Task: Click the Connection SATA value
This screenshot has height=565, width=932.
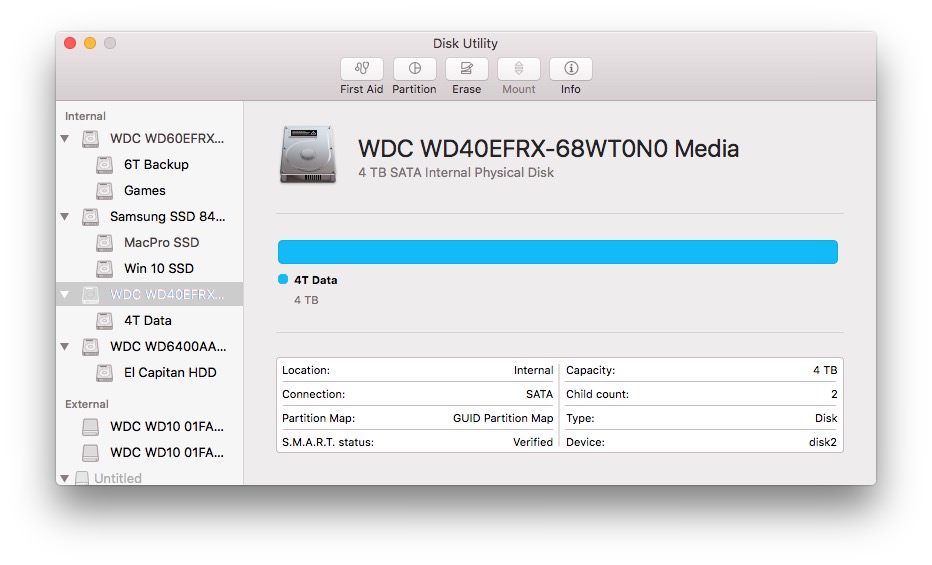Action: click(x=539, y=394)
